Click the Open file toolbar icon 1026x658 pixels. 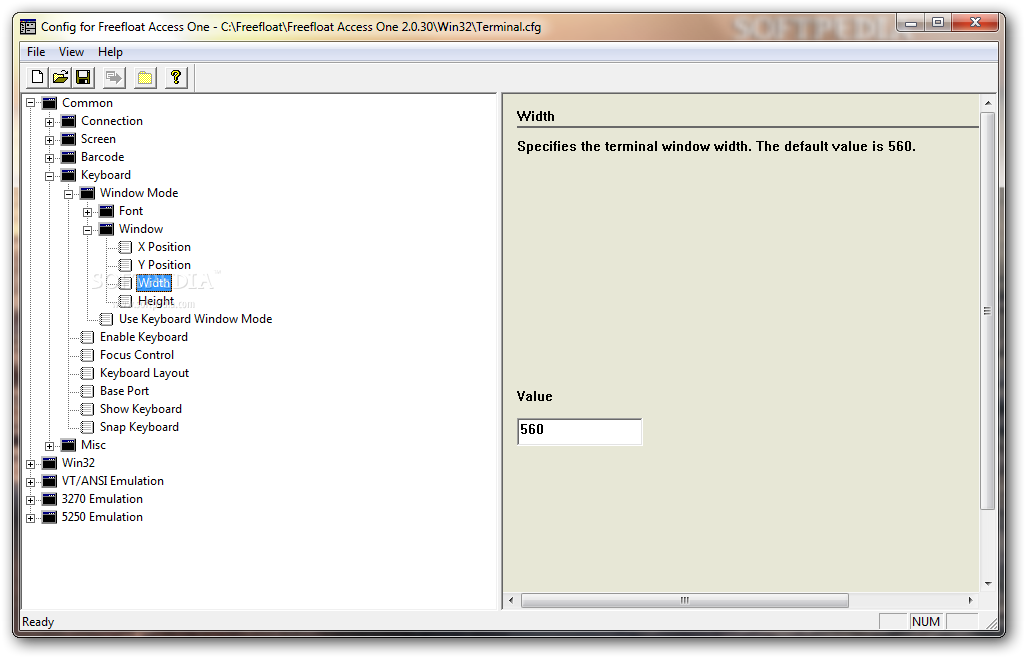point(60,78)
